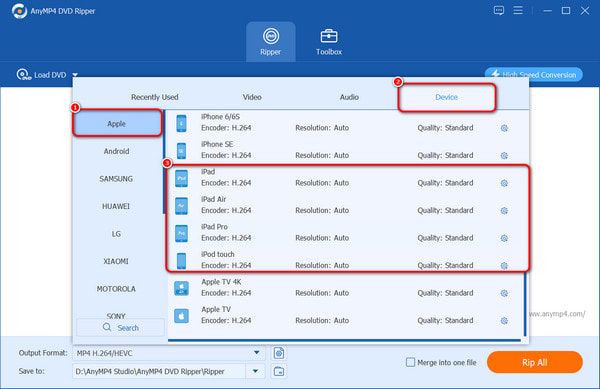The image size is (600, 389).
Task: Choose the Apple TV 4K output profile
Action: (x=346, y=288)
